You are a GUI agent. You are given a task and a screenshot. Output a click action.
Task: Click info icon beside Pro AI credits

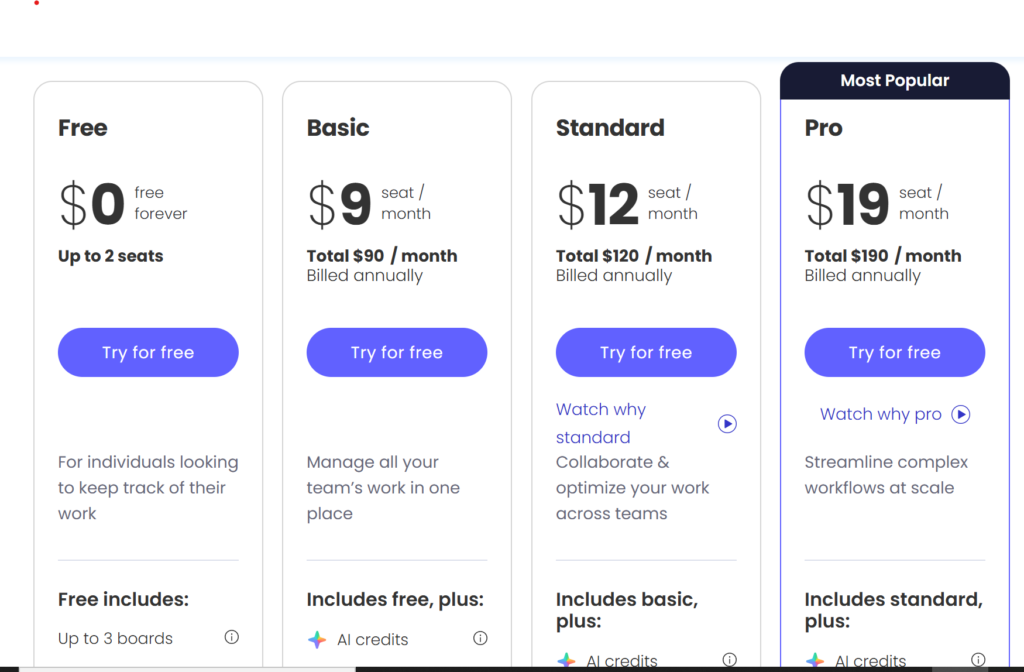click(x=978, y=660)
